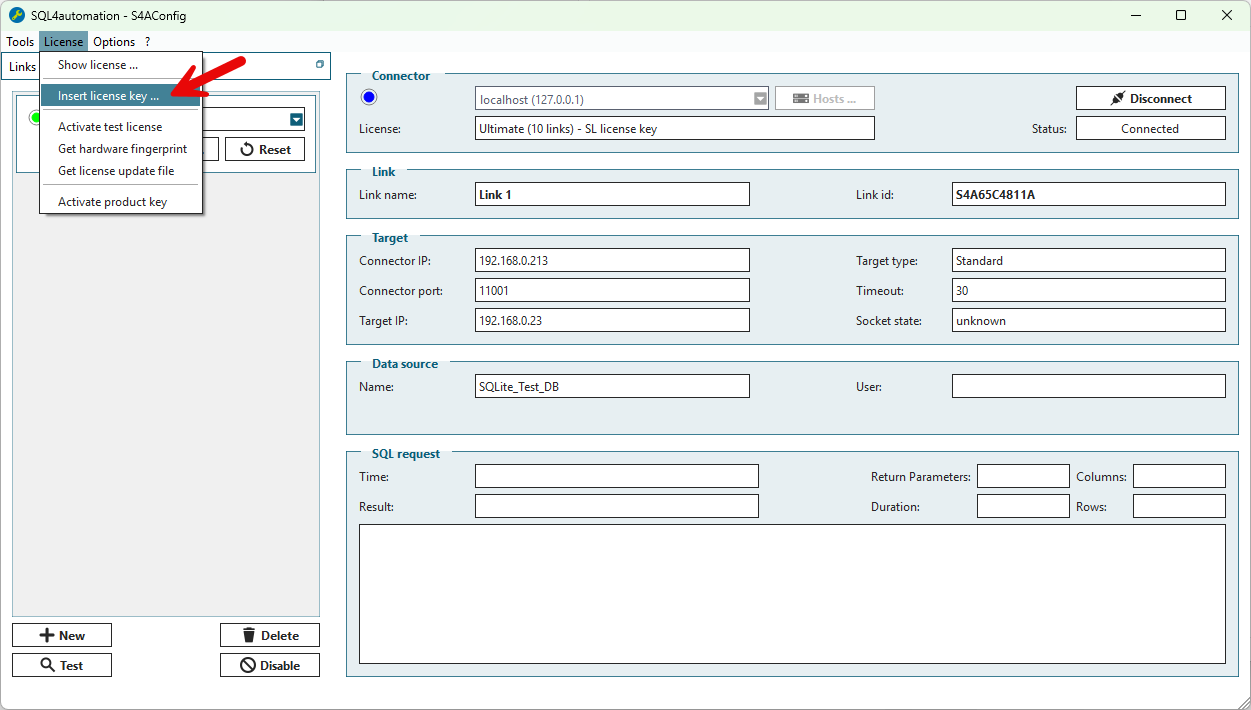Image resolution: width=1251 pixels, height=710 pixels.
Task: Click the Test button
Action: click(62, 665)
